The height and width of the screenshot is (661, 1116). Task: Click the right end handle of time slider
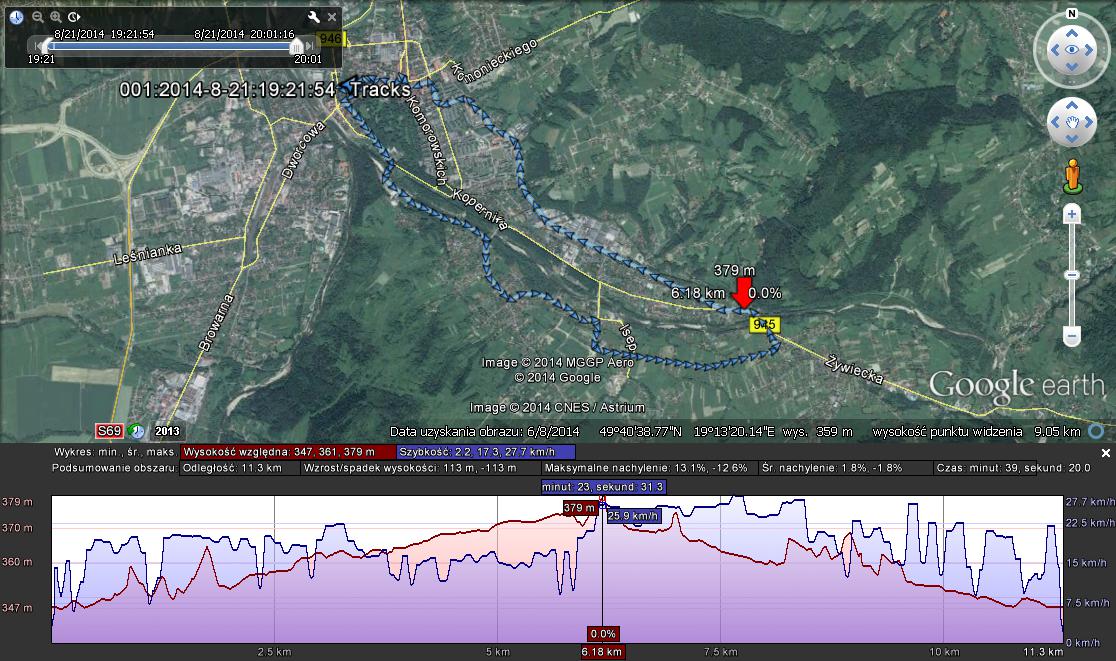296,46
